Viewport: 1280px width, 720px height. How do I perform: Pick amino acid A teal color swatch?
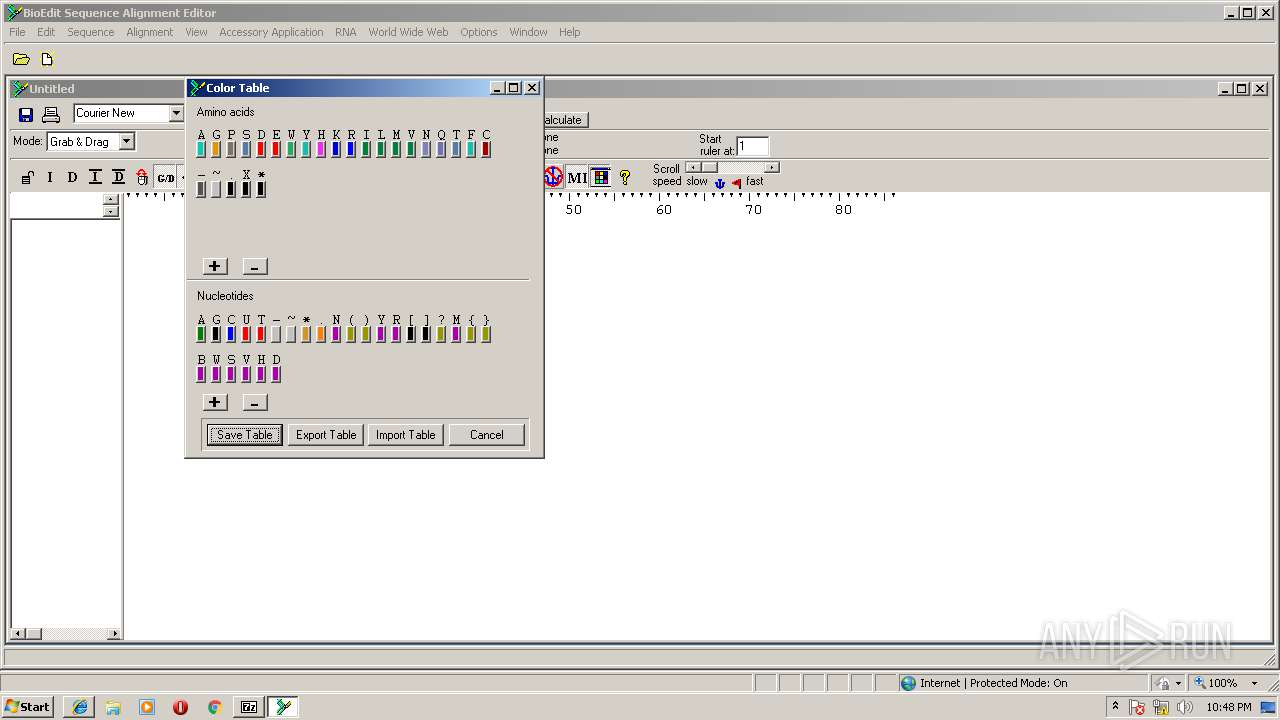point(201,149)
